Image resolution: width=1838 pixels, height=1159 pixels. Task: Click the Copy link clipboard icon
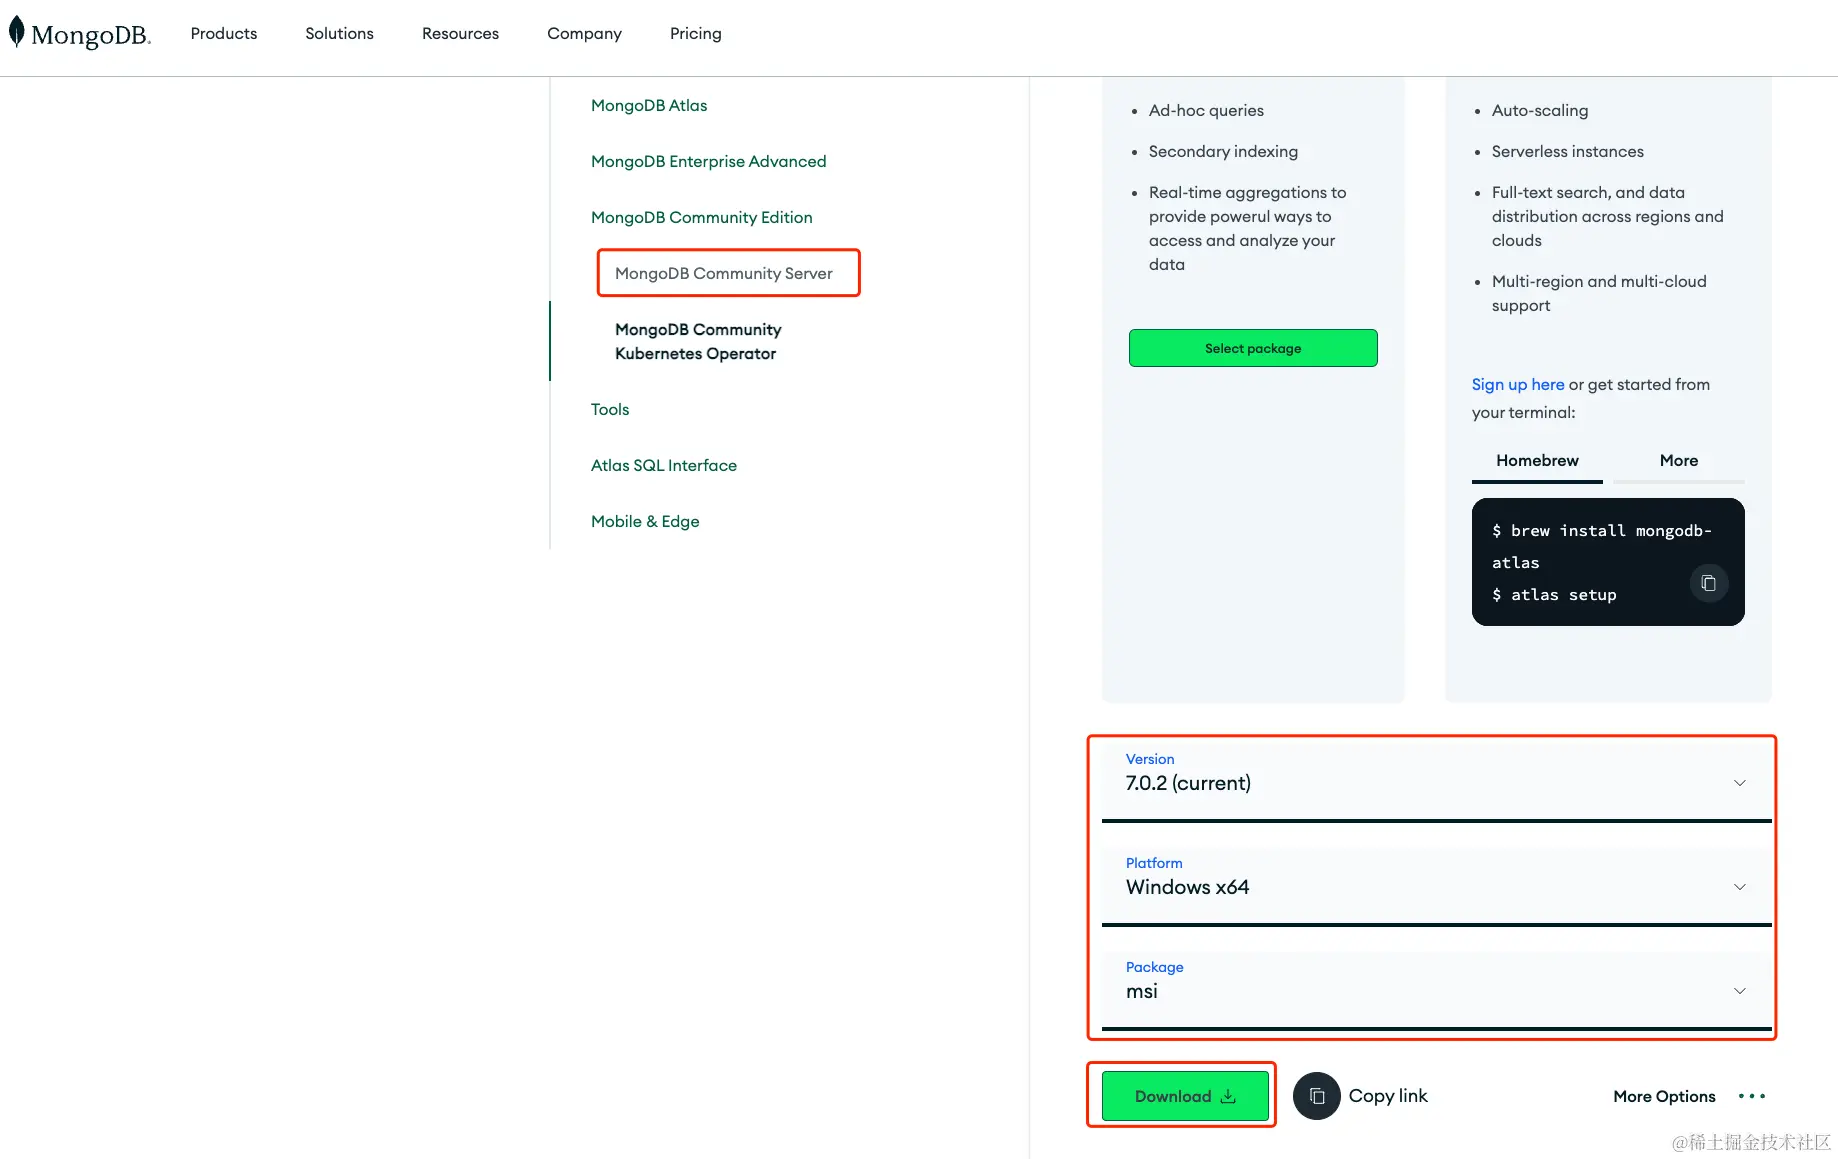(x=1316, y=1096)
